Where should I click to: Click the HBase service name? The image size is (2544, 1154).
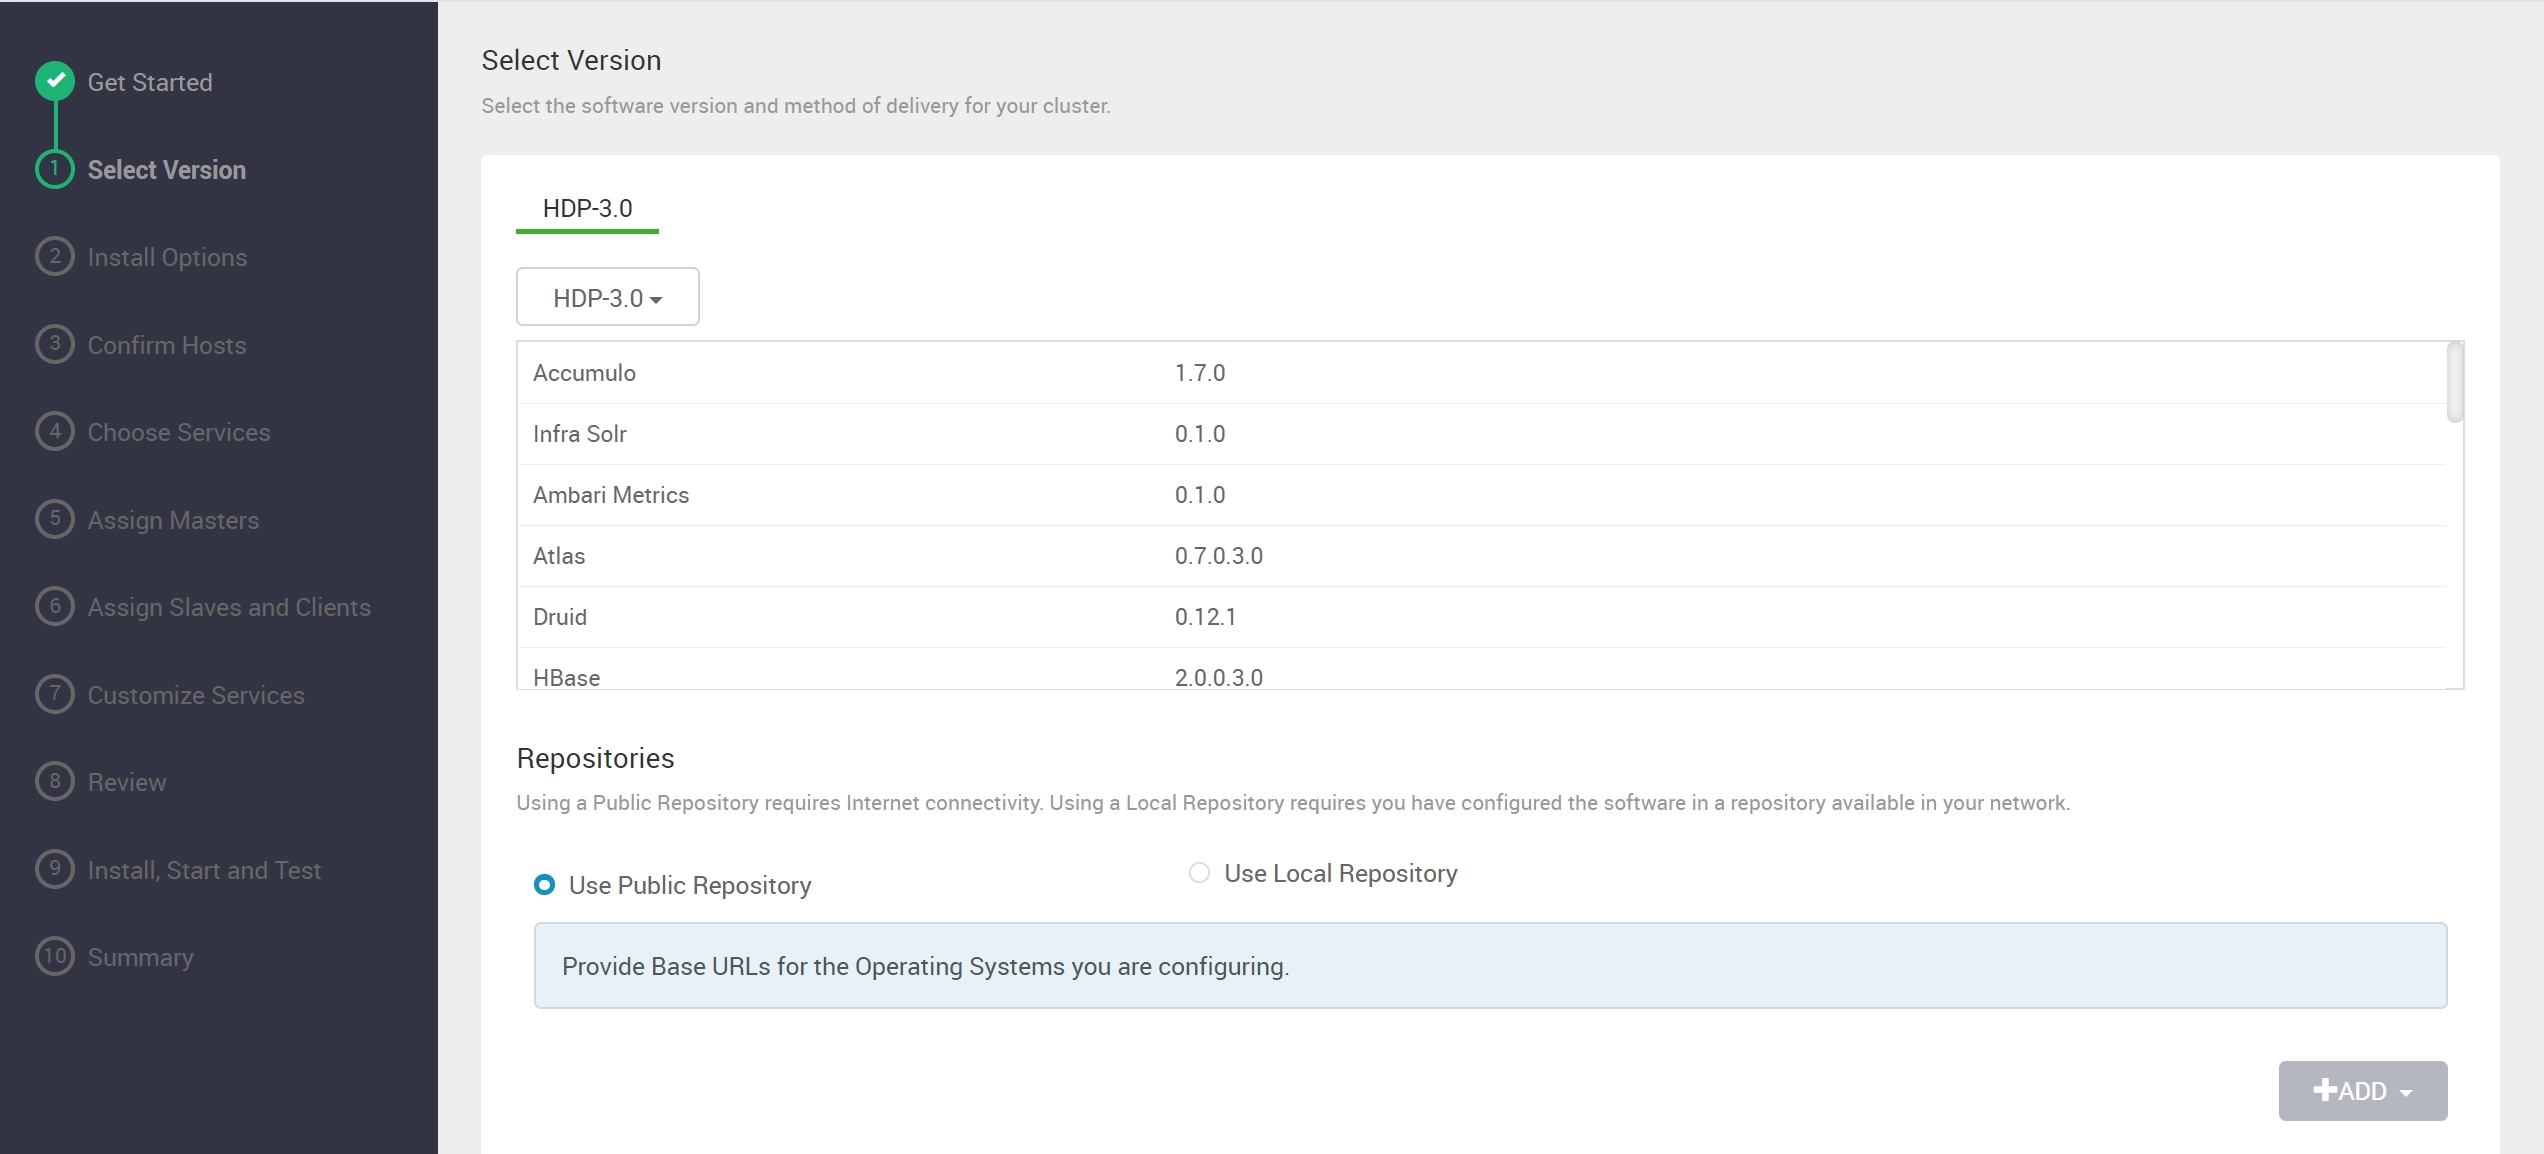pos(567,677)
